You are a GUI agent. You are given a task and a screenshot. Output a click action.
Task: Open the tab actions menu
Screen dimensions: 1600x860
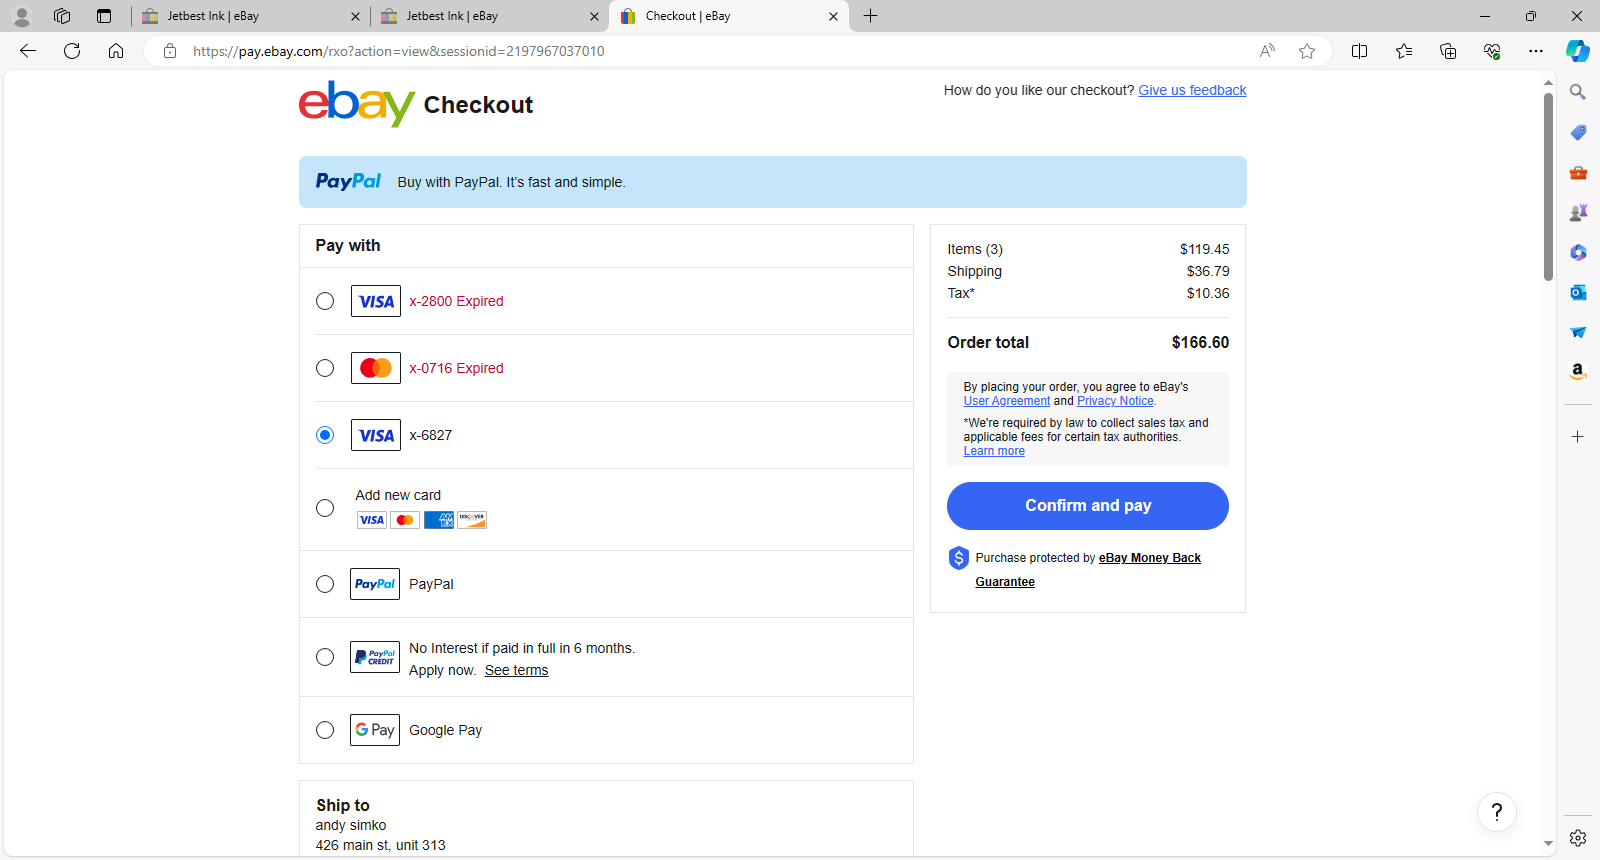pos(104,16)
